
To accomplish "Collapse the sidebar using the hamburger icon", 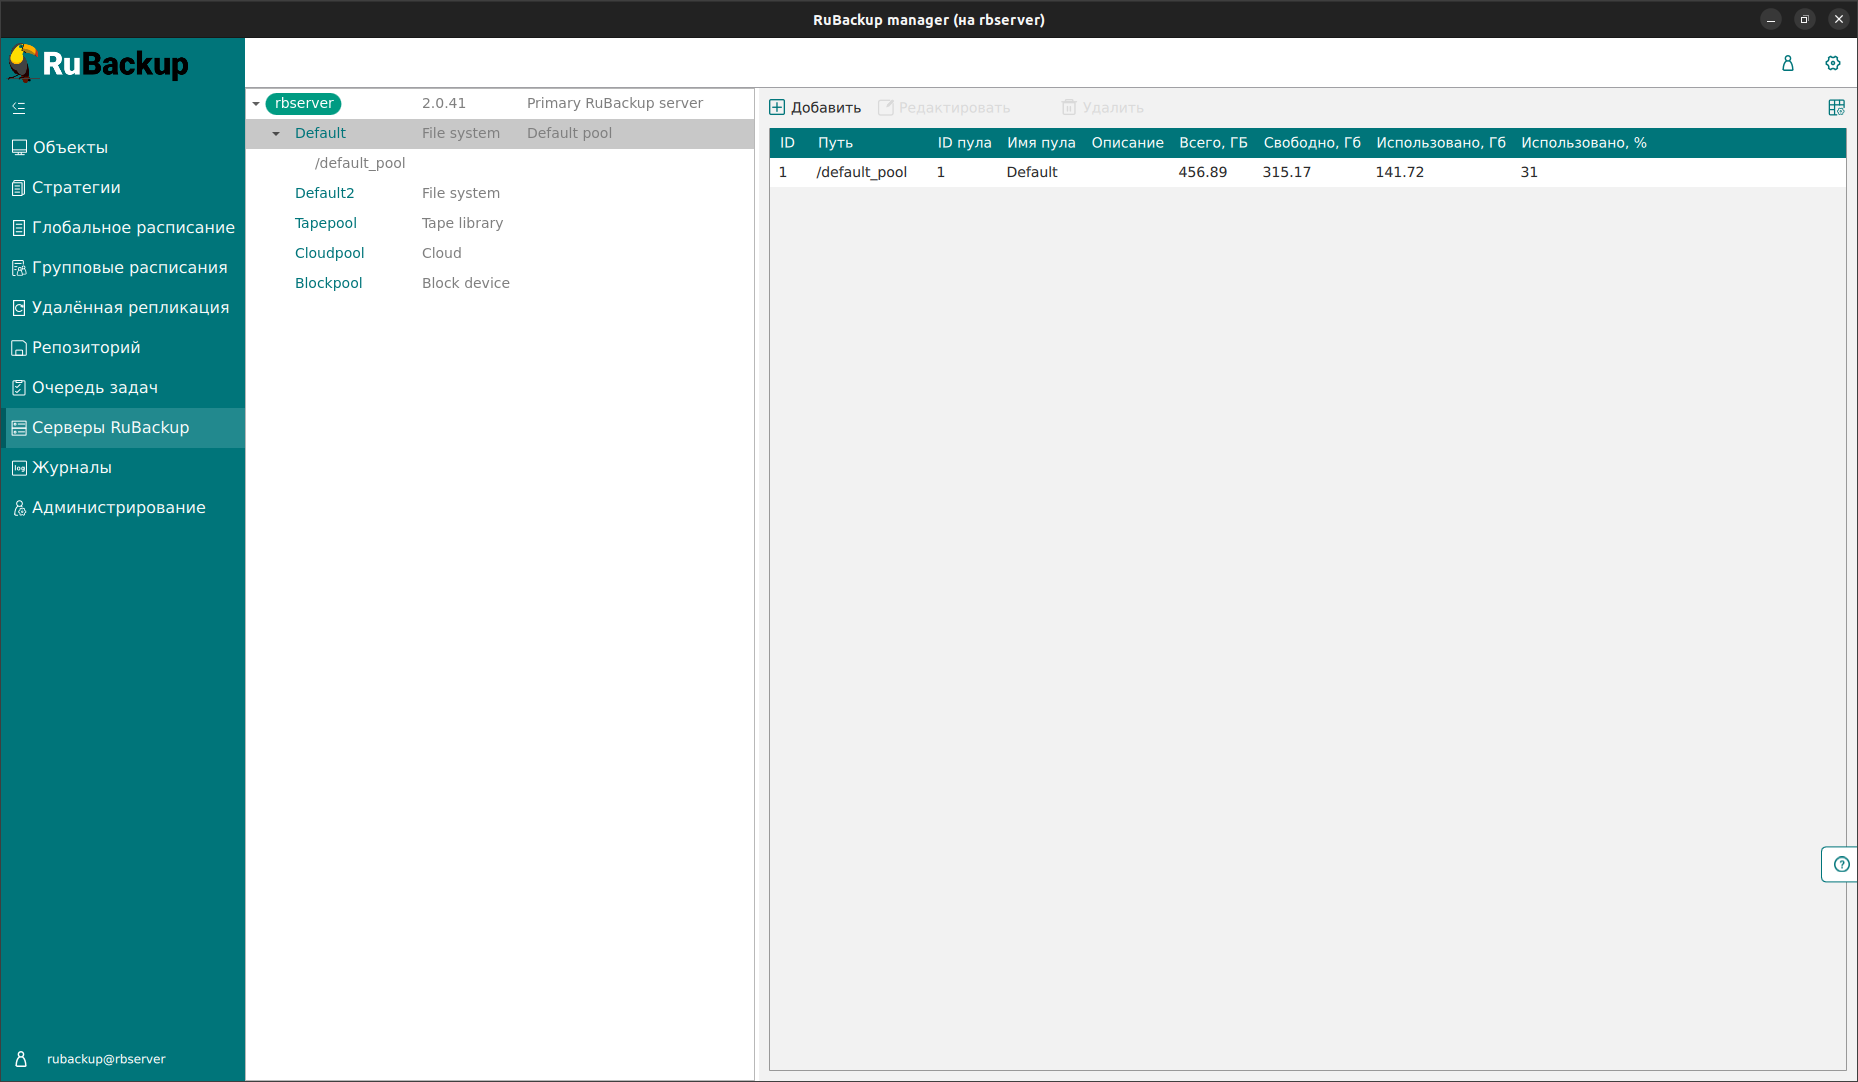I will coord(19,108).
